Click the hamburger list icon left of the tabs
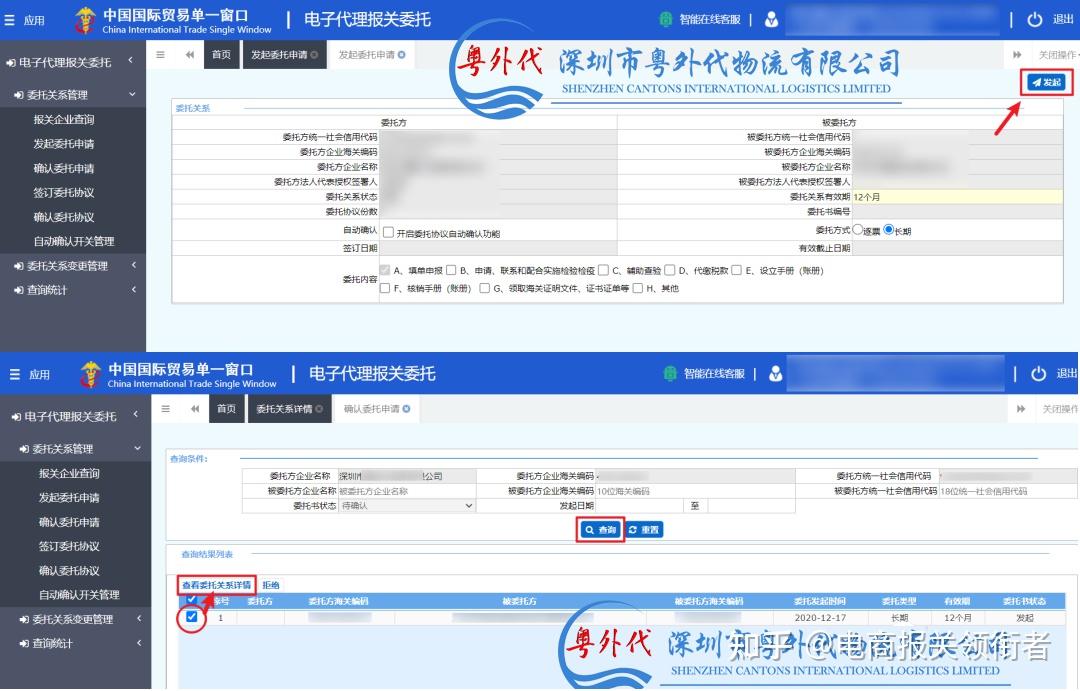The image size is (1080, 691). (161, 55)
